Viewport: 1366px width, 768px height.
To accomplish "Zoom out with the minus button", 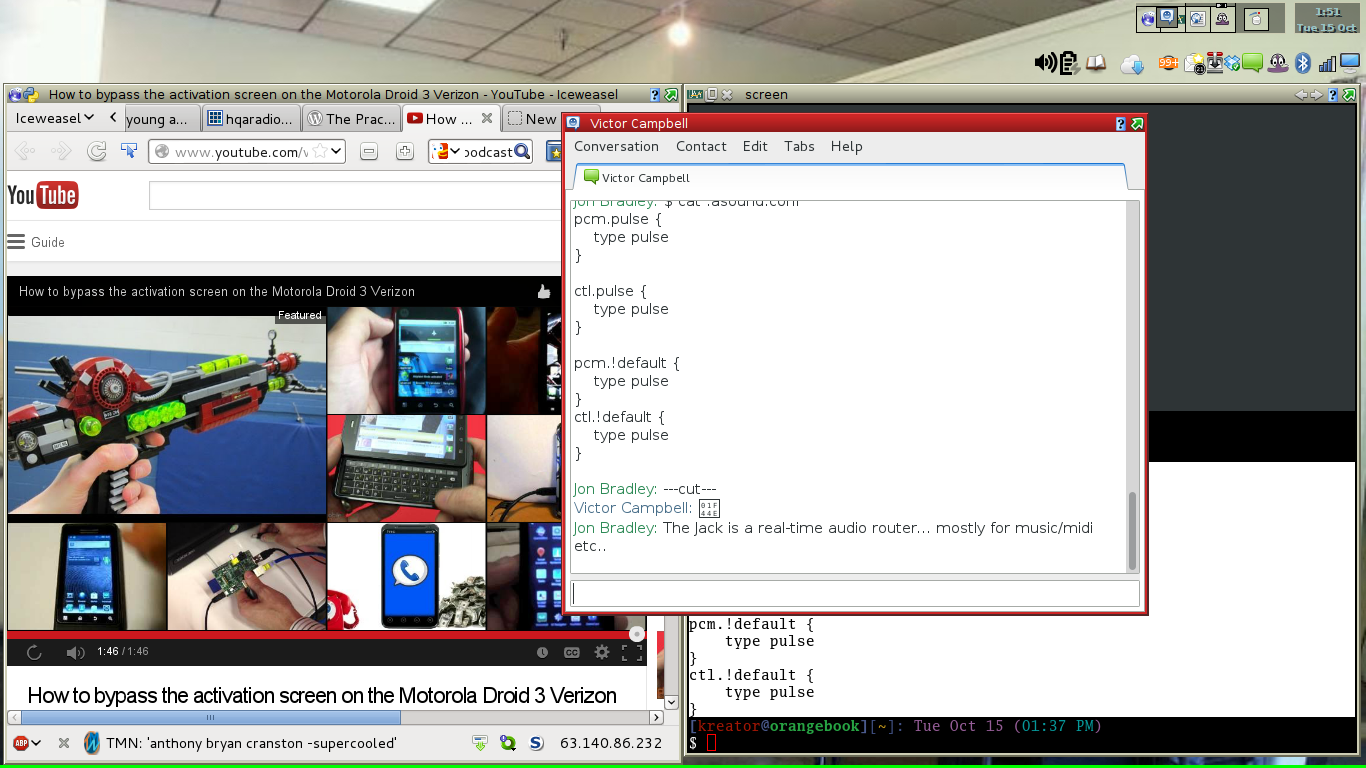I will [x=369, y=152].
